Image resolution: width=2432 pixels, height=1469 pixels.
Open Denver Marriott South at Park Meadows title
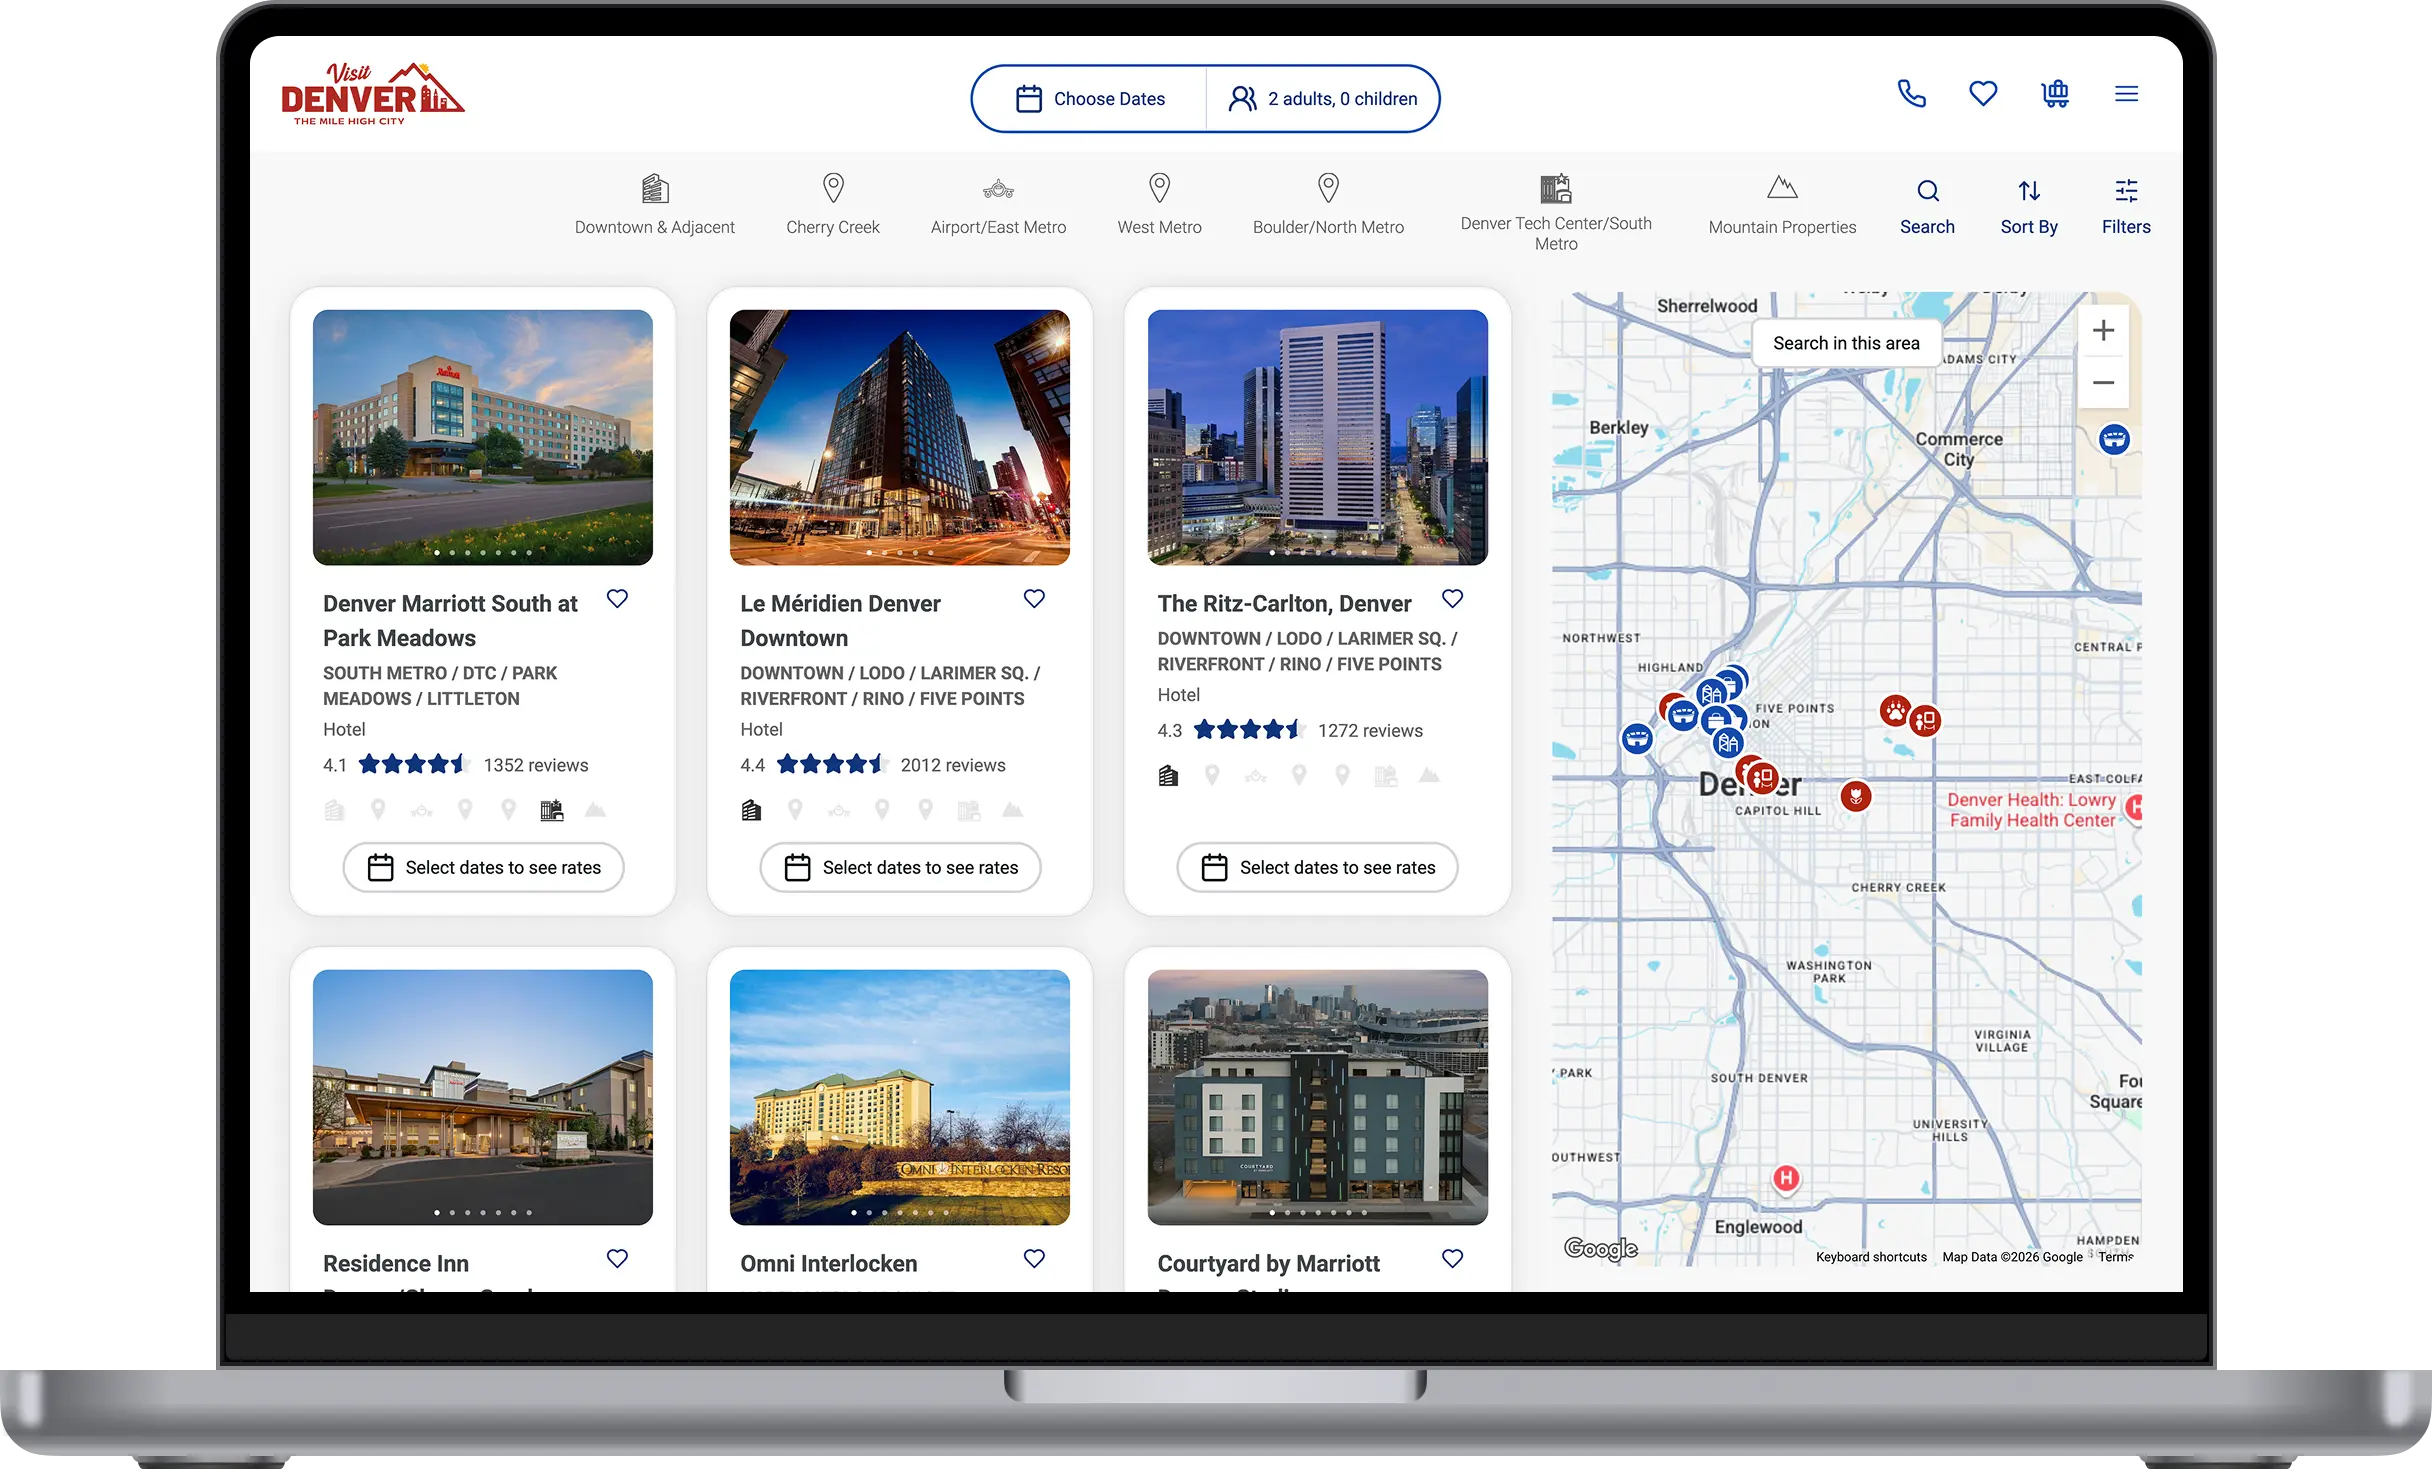click(x=450, y=621)
